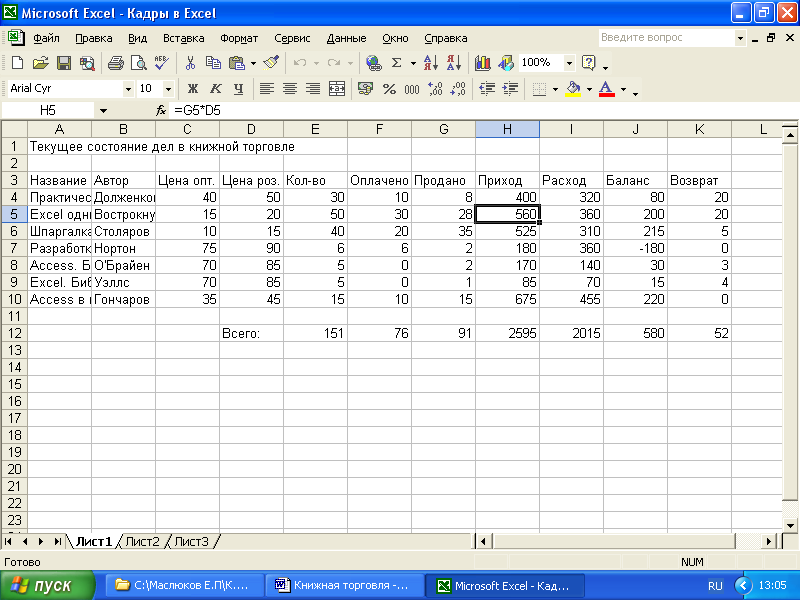
Task: Copy the selection using Copy icon
Action: (x=213, y=63)
